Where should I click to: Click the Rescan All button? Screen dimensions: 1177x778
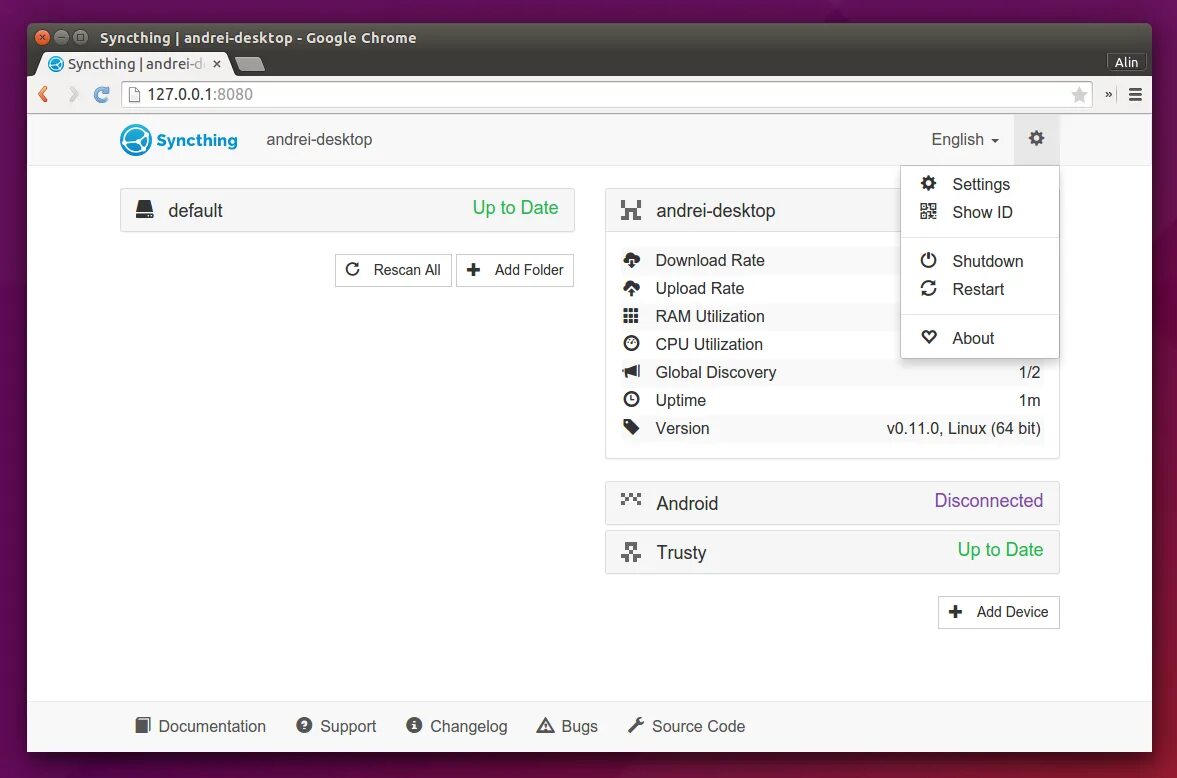(393, 270)
